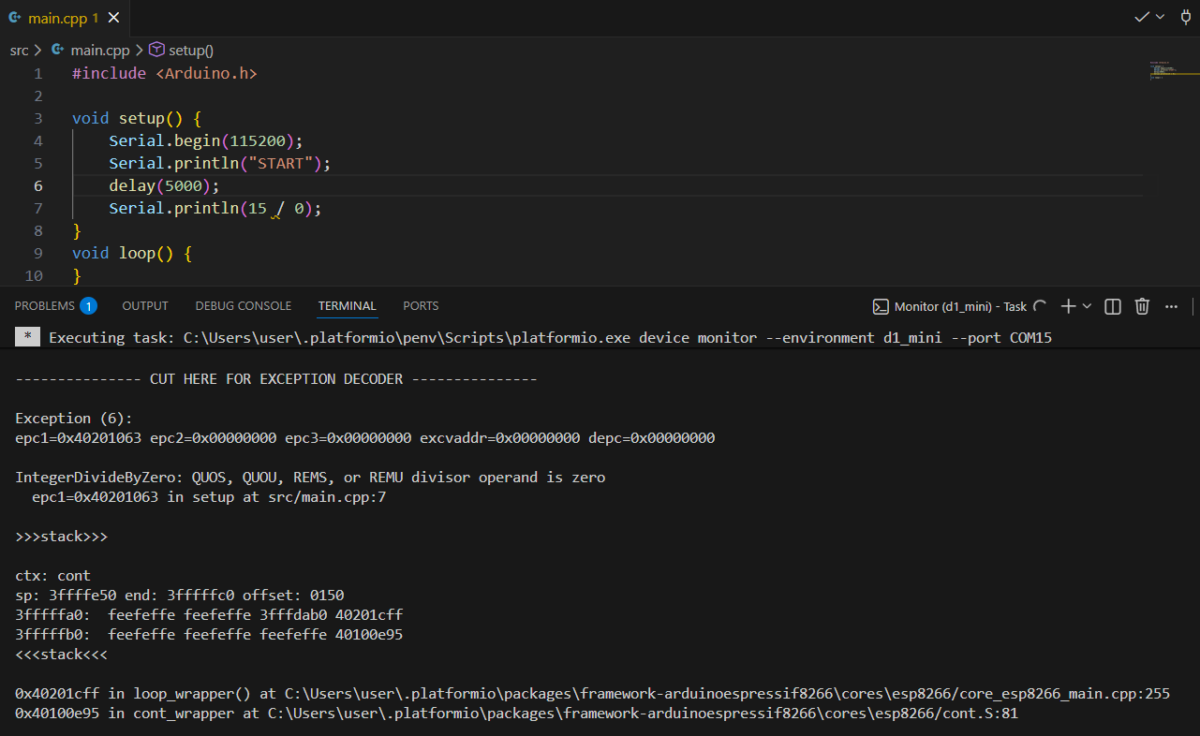Click the Monitor (d1_mini) terminal icon
The height and width of the screenshot is (736, 1200).
click(881, 306)
